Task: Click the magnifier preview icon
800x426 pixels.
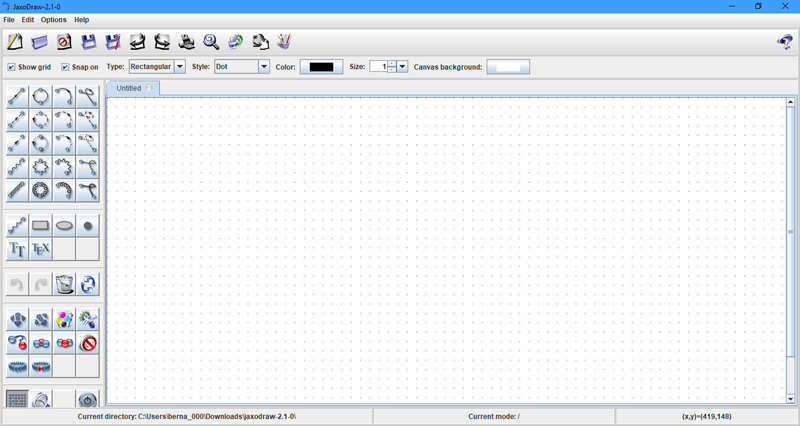Action: pos(211,42)
